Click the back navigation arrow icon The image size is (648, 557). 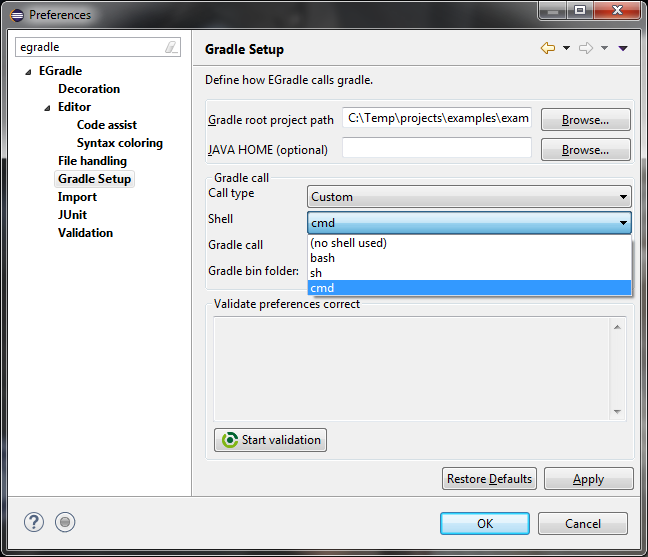tap(548, 48)
